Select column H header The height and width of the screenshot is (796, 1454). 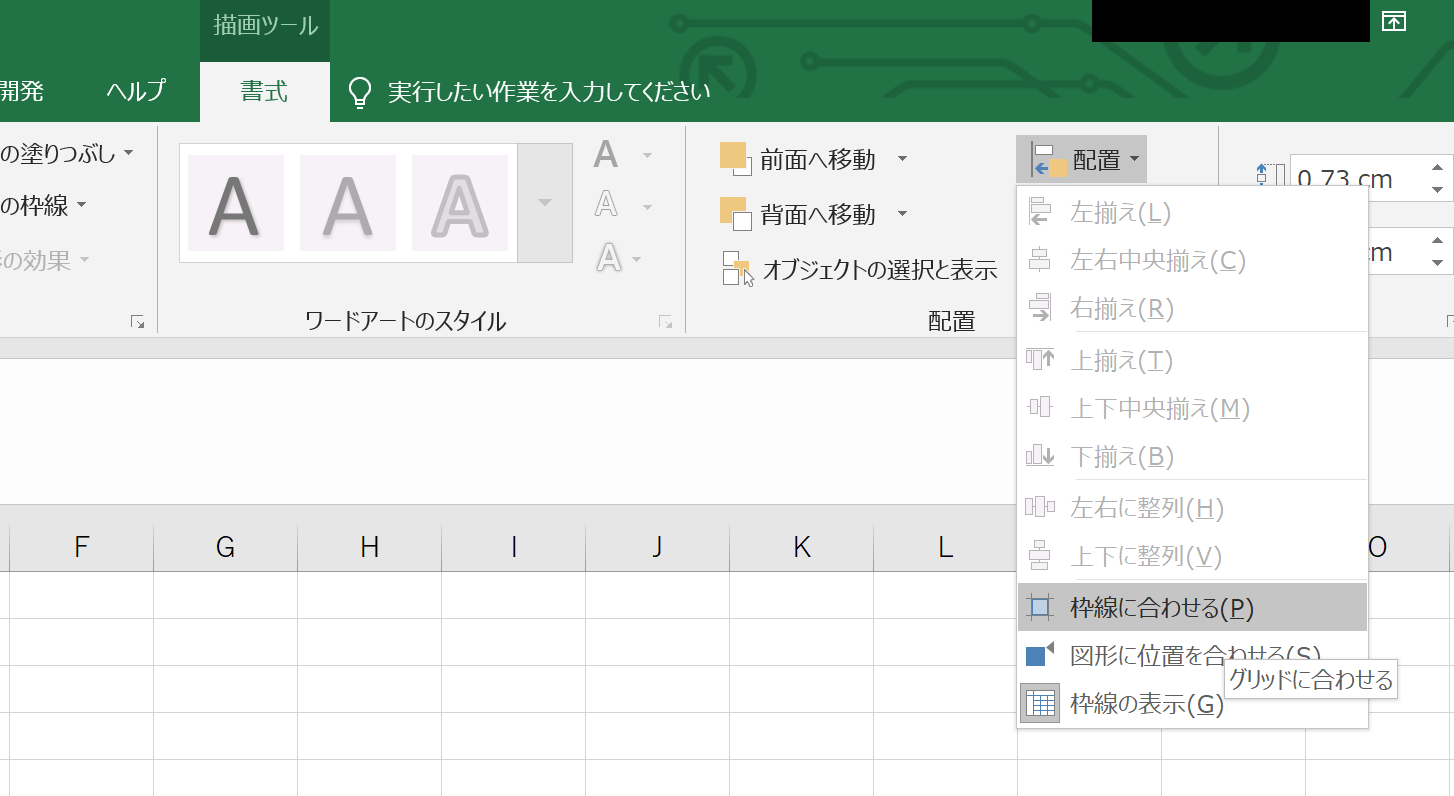[370, 547]
